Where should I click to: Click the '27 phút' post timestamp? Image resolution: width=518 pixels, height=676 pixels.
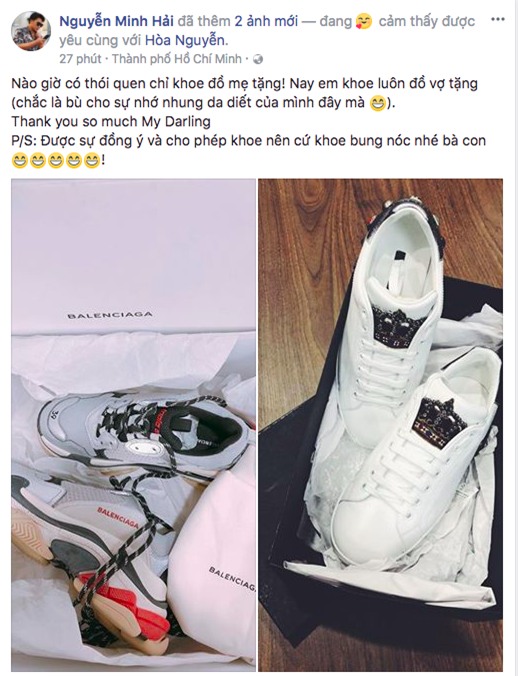pos(80,59)
